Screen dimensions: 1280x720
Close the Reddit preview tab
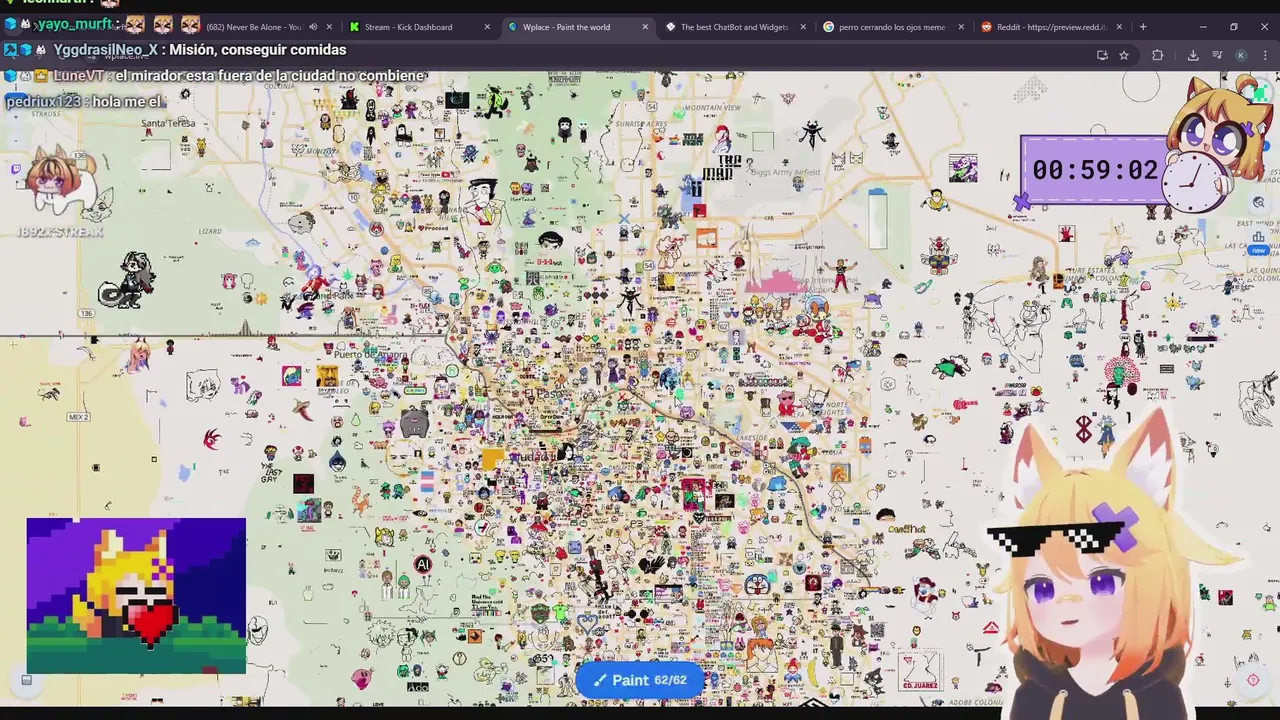[x=1119, y=27]
